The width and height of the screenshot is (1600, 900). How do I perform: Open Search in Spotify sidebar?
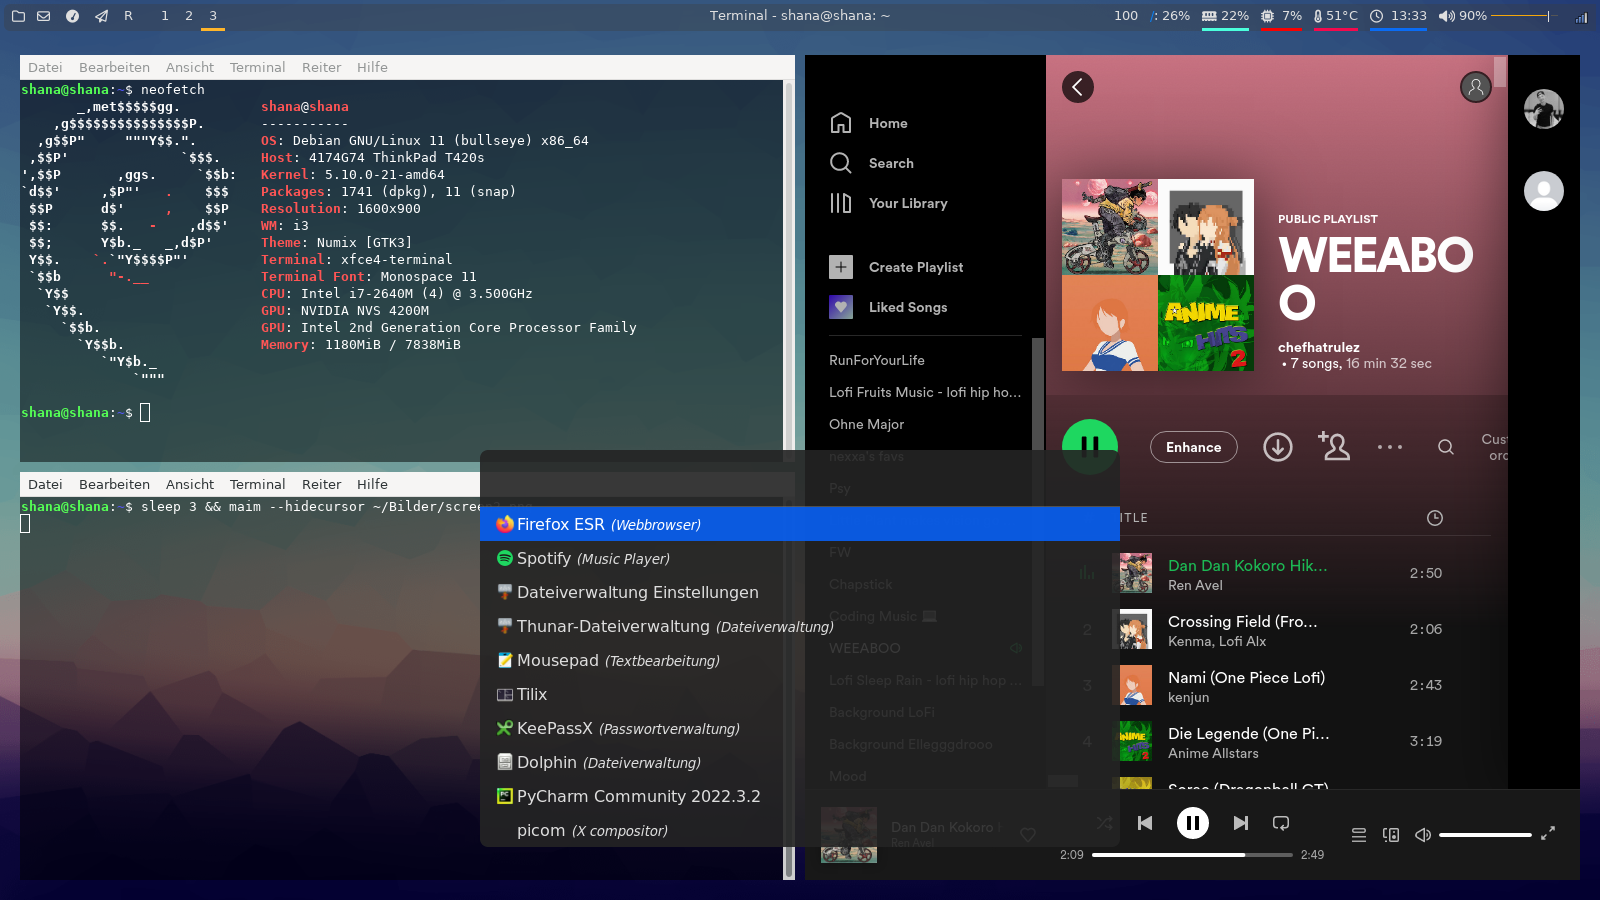[871, 163]
